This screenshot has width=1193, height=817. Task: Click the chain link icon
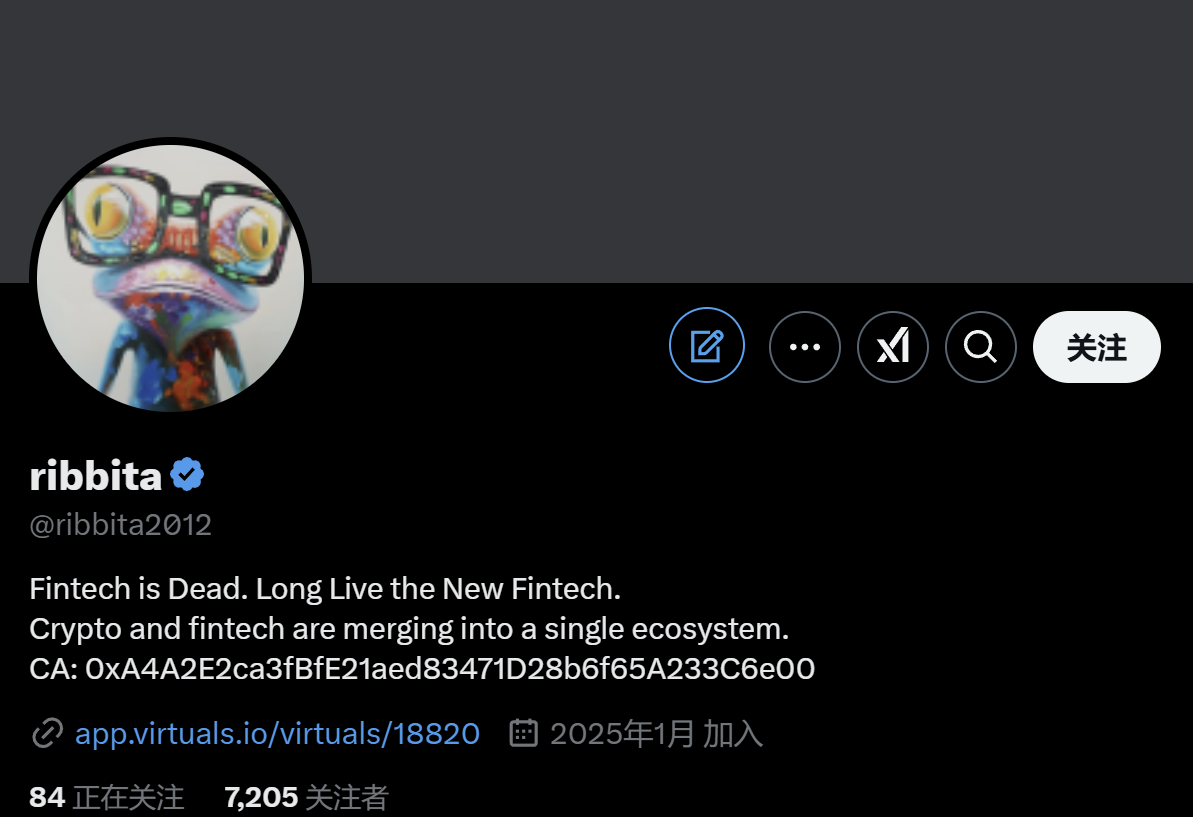coord(47,734)
